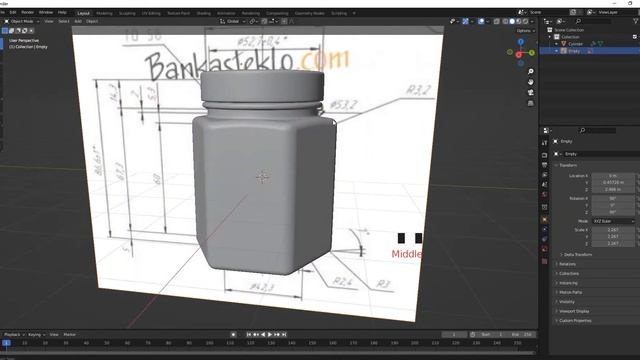
Task: Click red X axis on navigation gizmo
Action: (518, 55)
